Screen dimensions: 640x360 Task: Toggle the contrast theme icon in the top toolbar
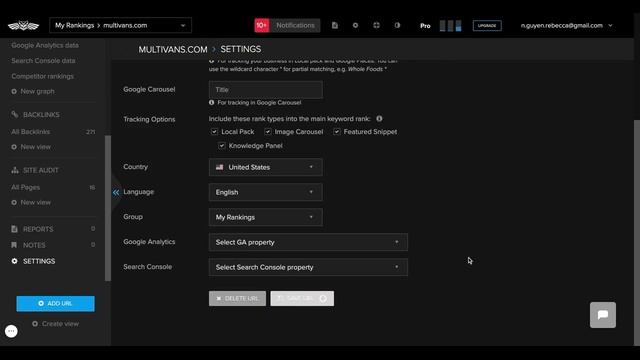click(397, 25)
